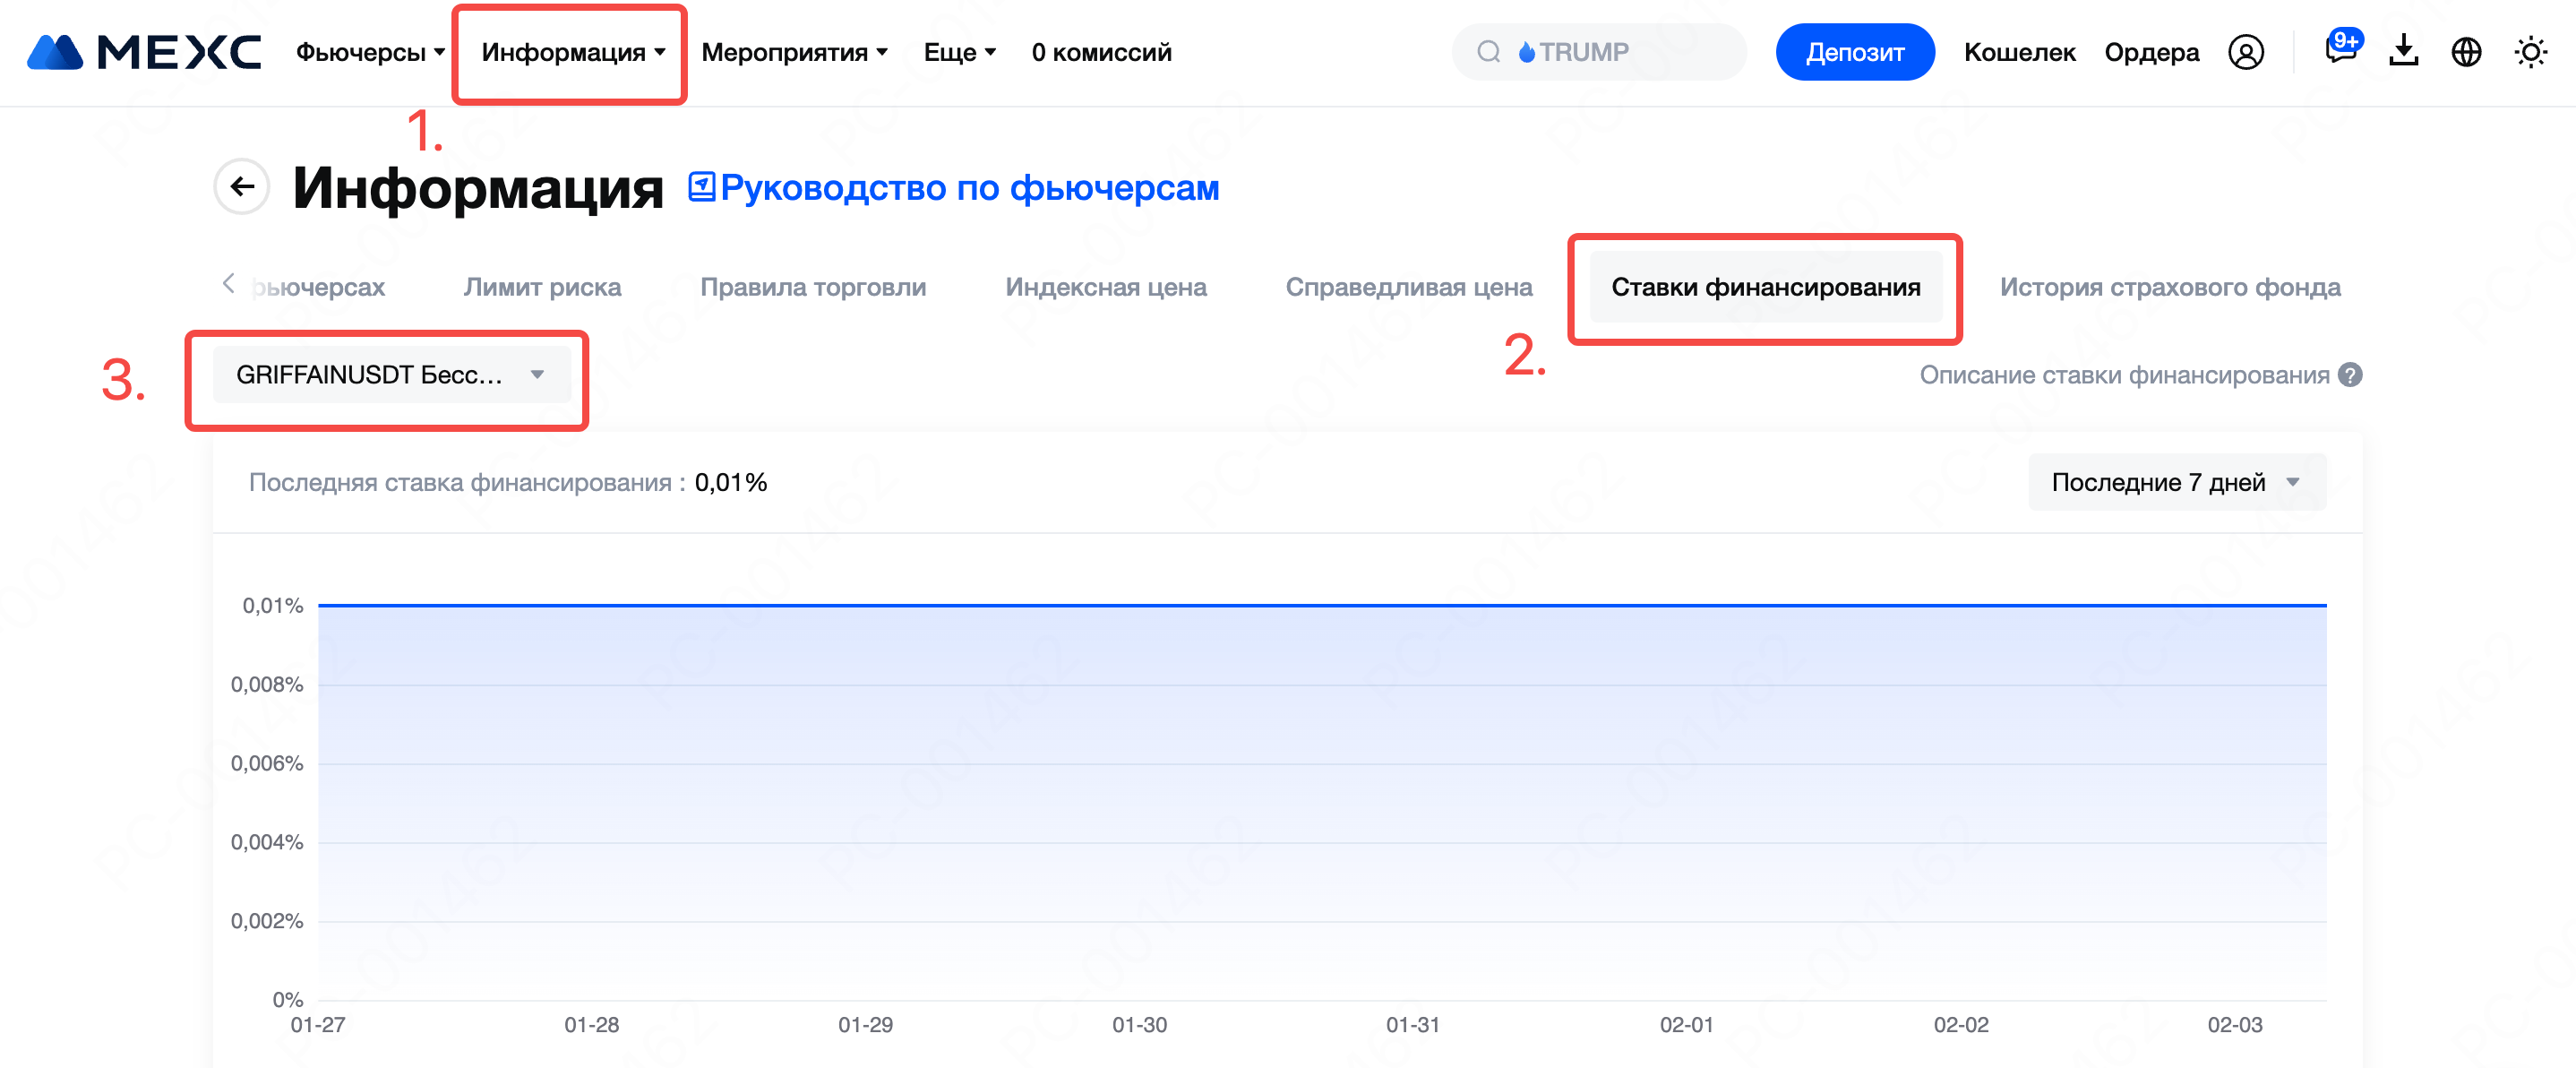Click the funding rate description help icon

coord(2350,375)
